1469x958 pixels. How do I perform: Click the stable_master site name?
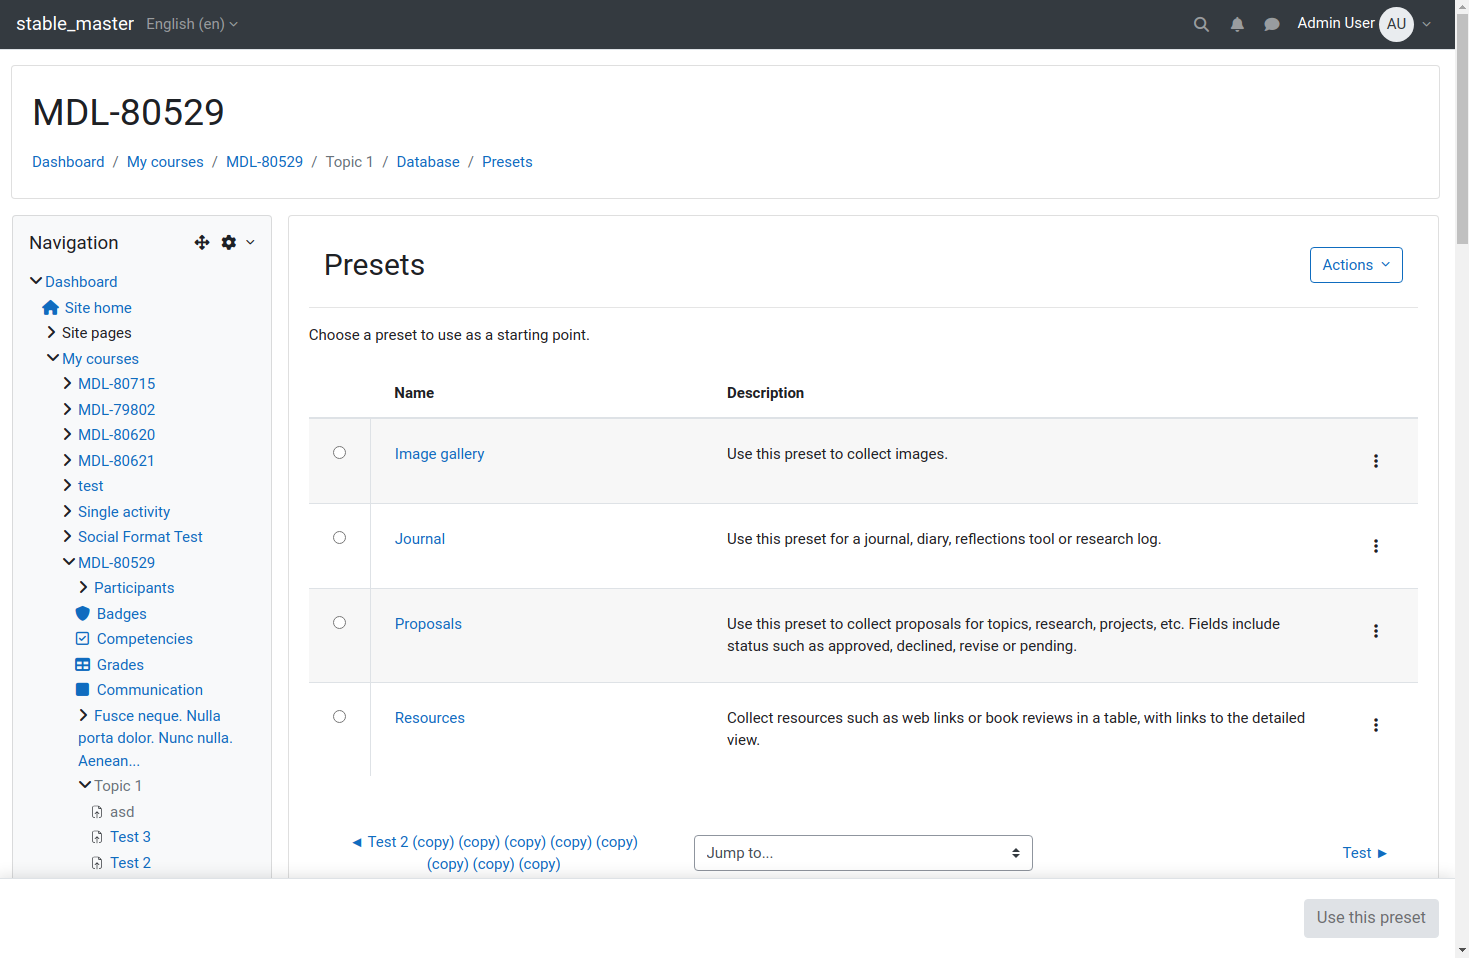pos(75,24)
